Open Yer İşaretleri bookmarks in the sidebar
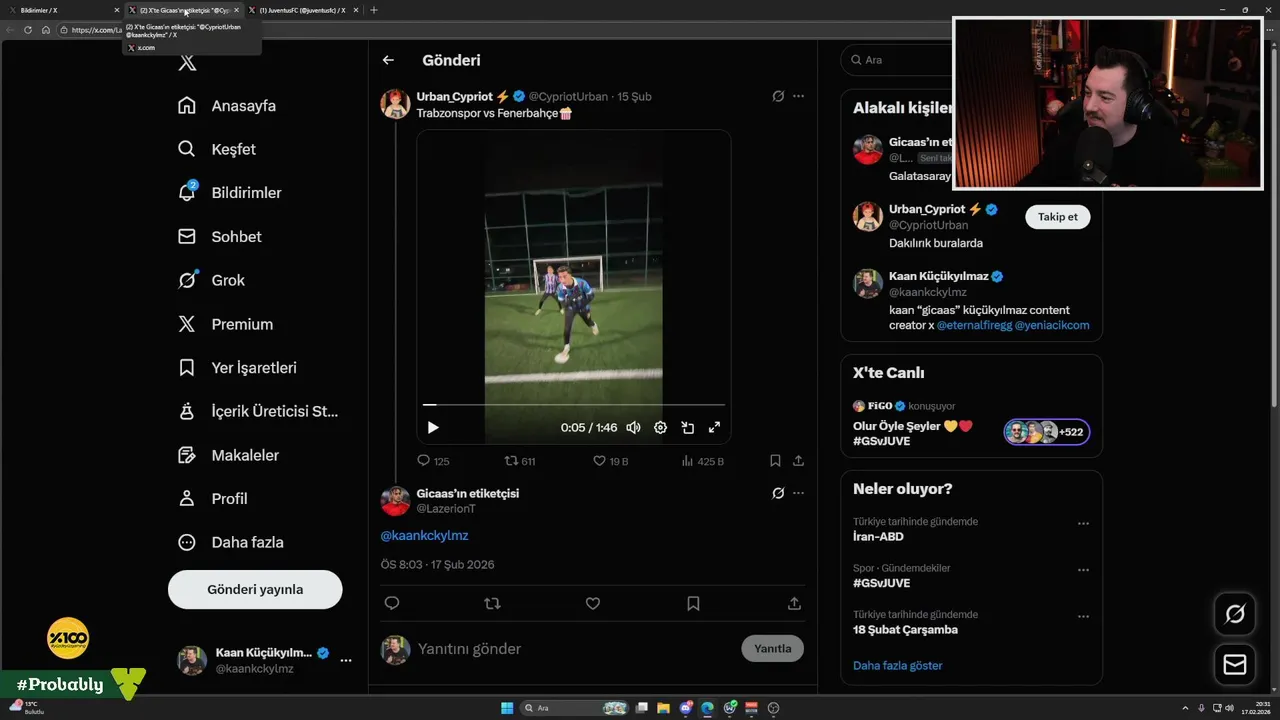The image size is (1280, 720). coord(237,368)
